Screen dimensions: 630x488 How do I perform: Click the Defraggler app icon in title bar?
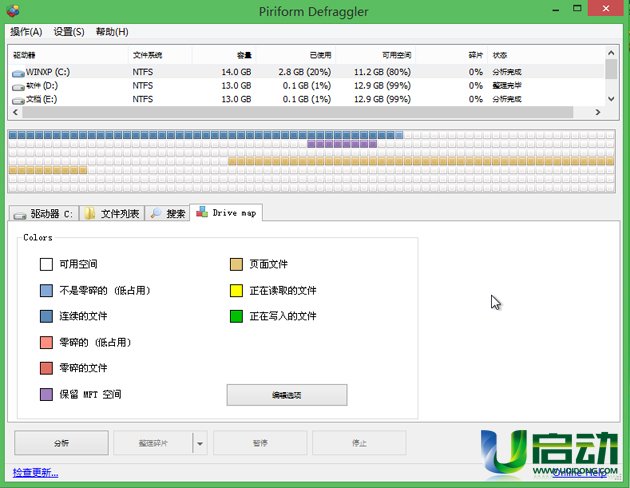(12, 11)
